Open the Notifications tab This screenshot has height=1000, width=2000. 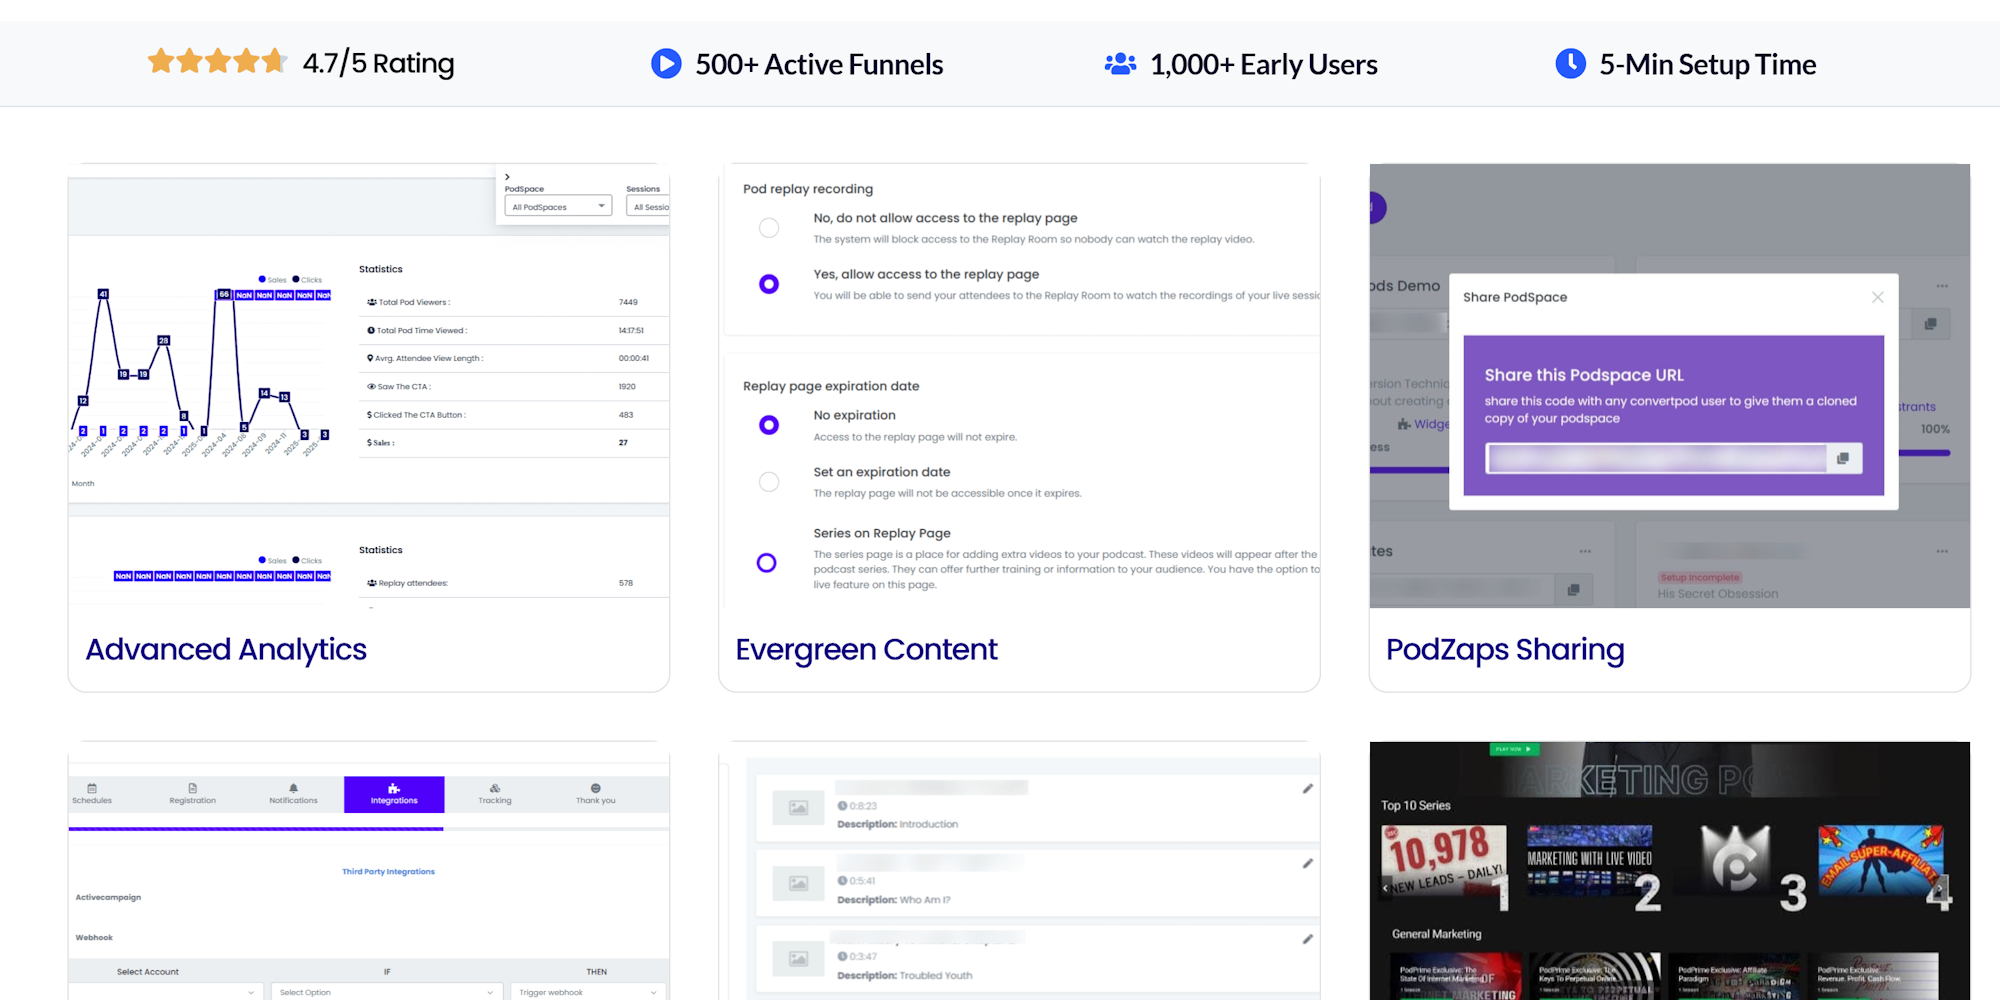[x=293, y=794]
